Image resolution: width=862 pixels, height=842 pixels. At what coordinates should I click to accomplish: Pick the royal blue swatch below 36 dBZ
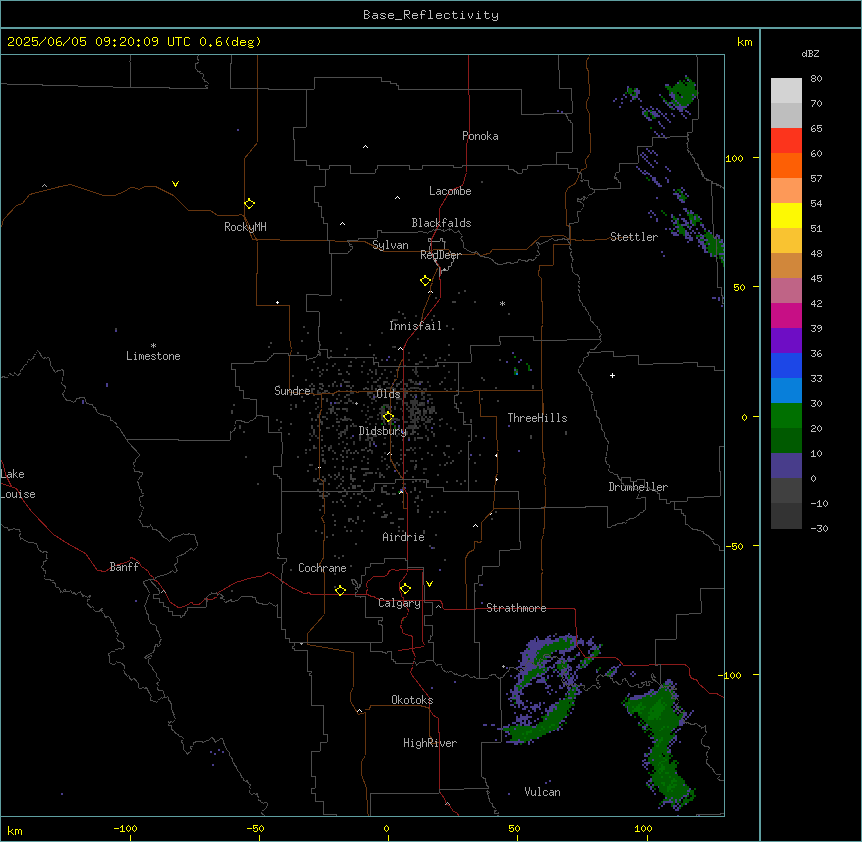(786, 365)
